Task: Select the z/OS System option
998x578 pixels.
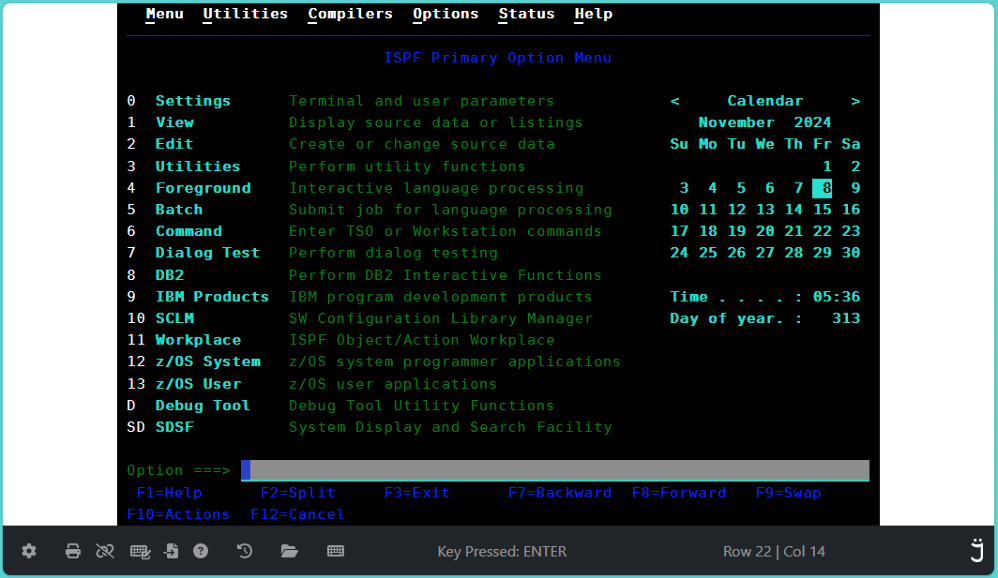Action: click(x=207, y=362)
